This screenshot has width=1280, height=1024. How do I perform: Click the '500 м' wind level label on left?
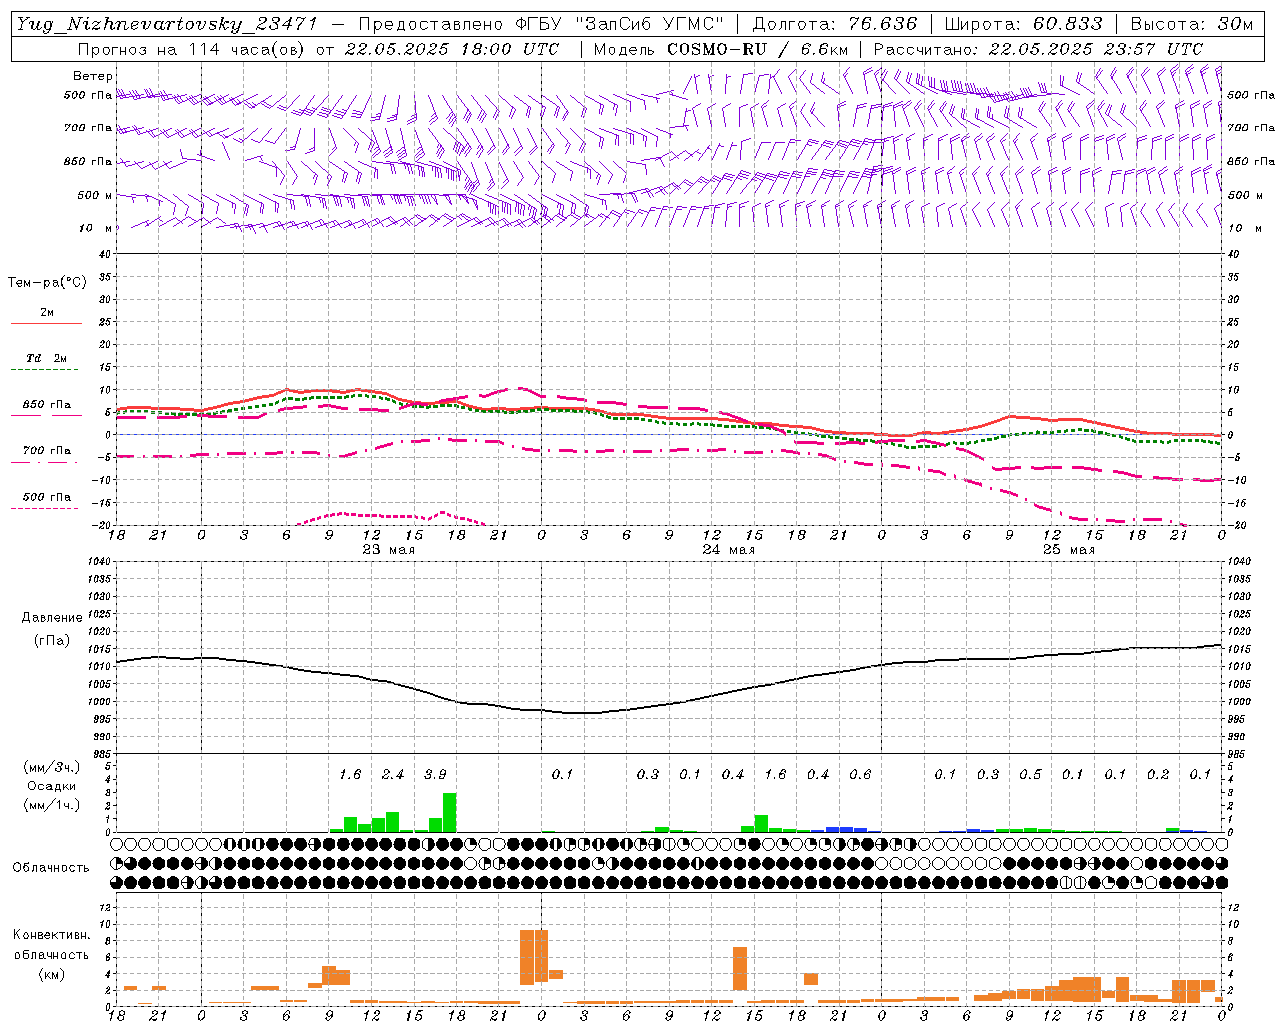[95, 195]
